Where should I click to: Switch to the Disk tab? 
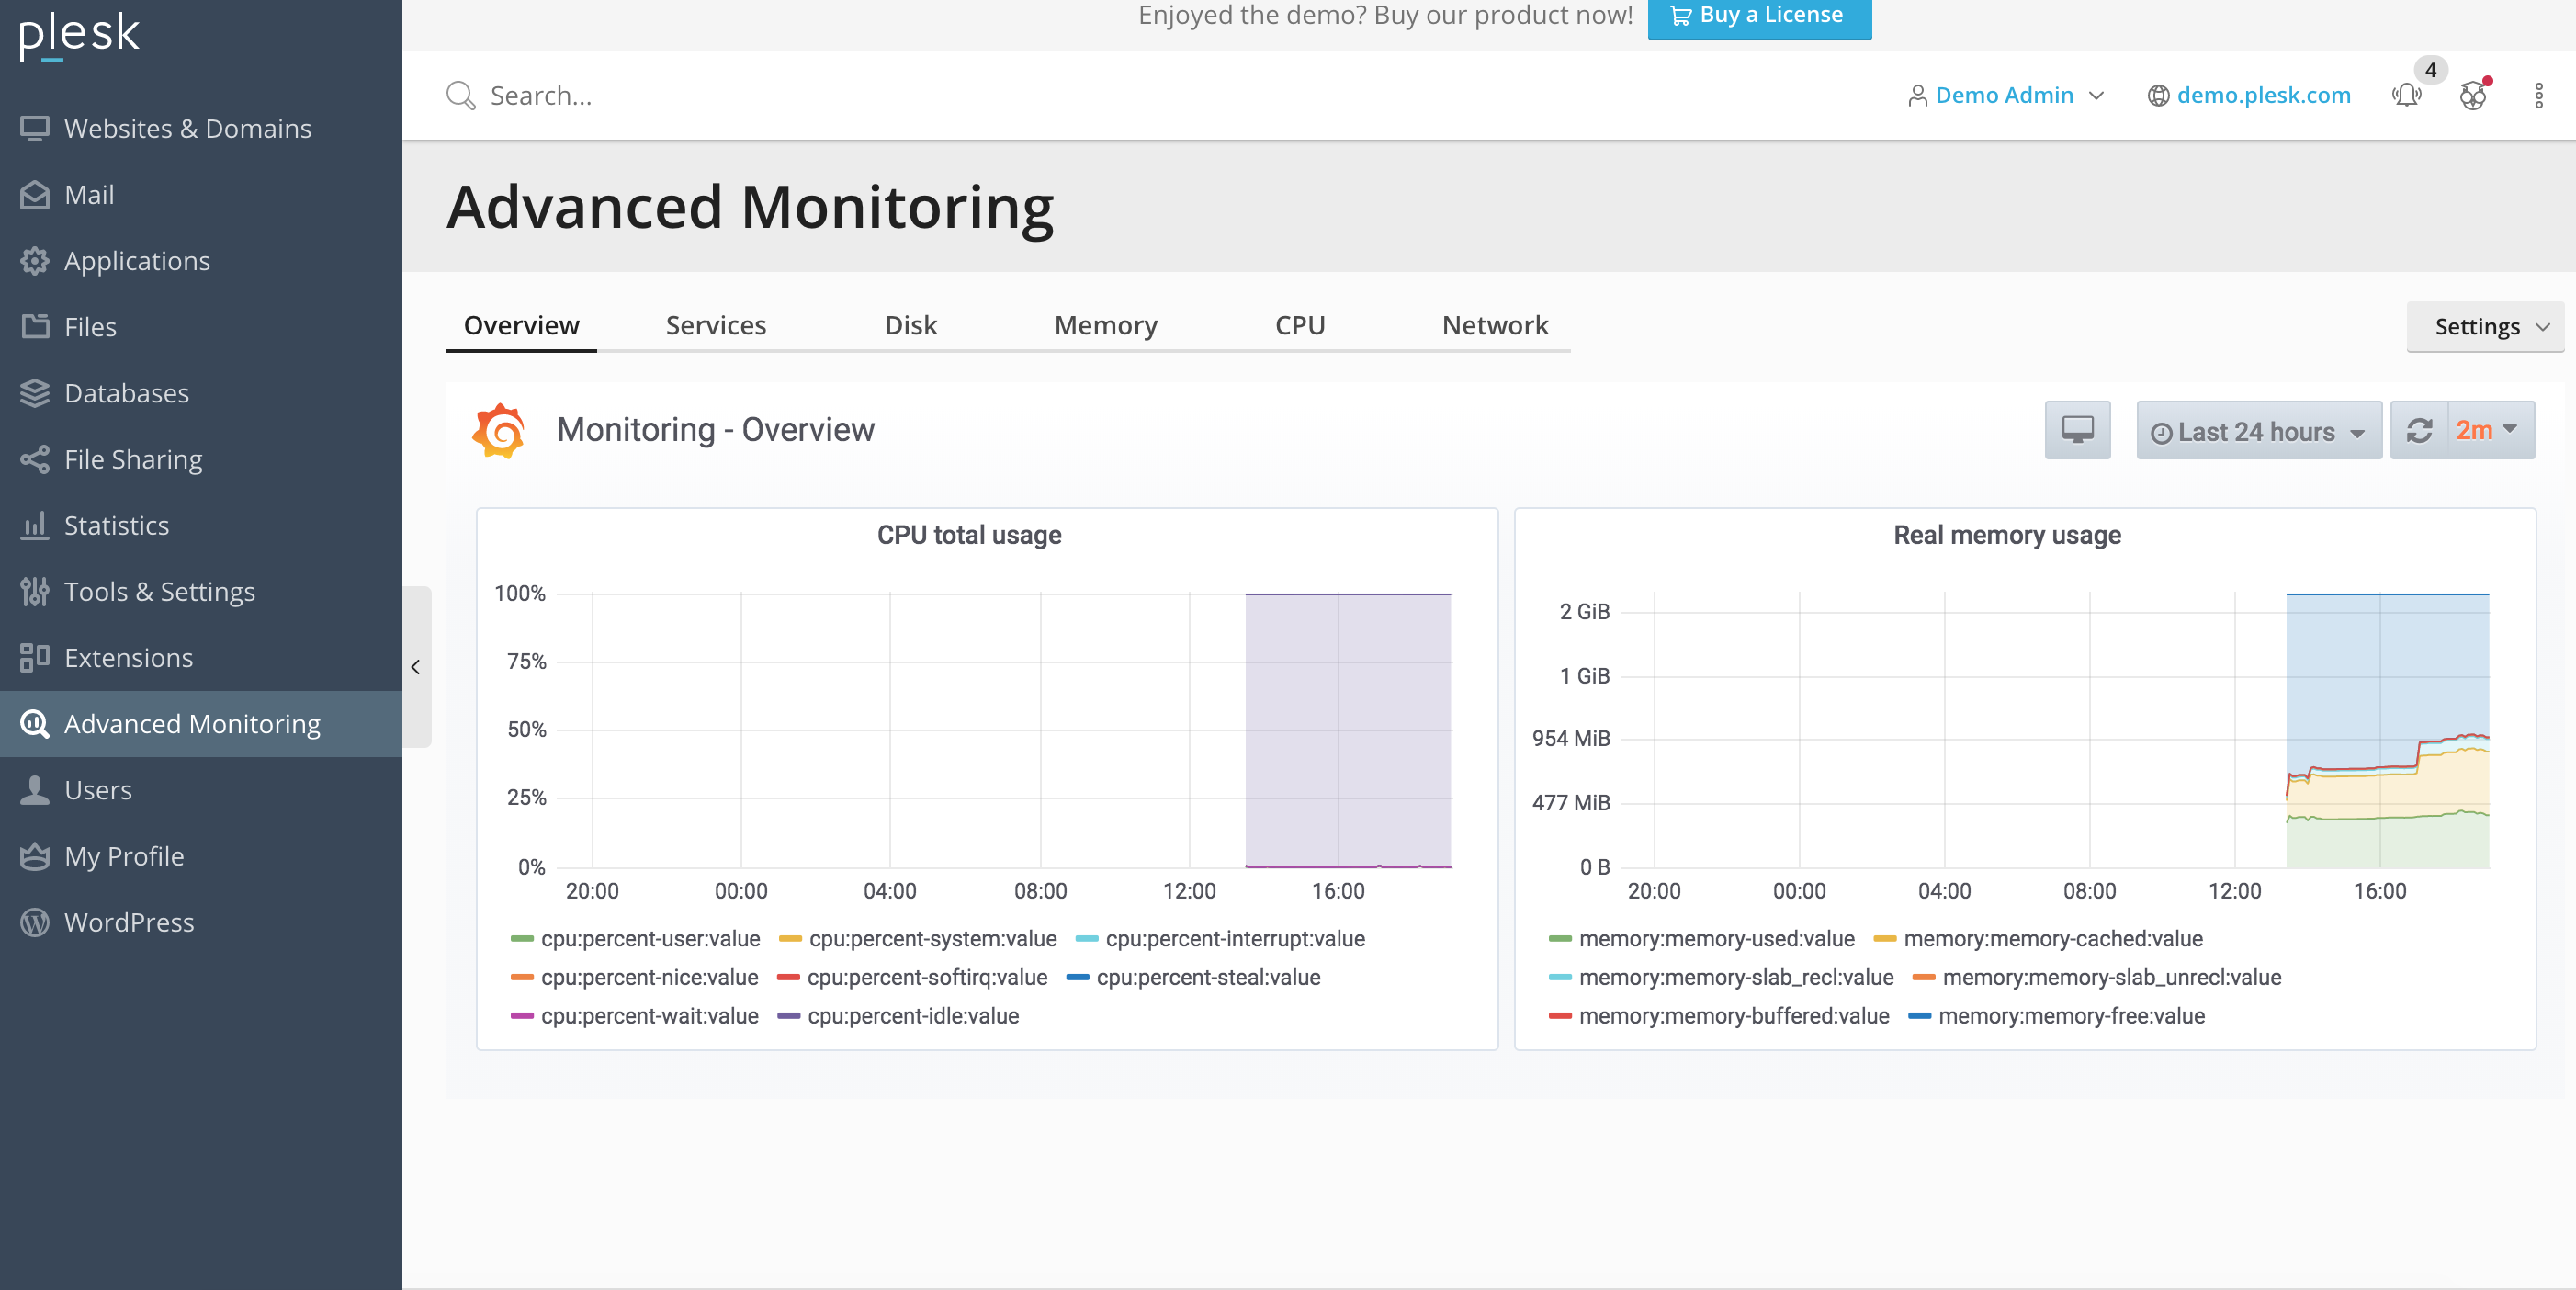[910, 325]
